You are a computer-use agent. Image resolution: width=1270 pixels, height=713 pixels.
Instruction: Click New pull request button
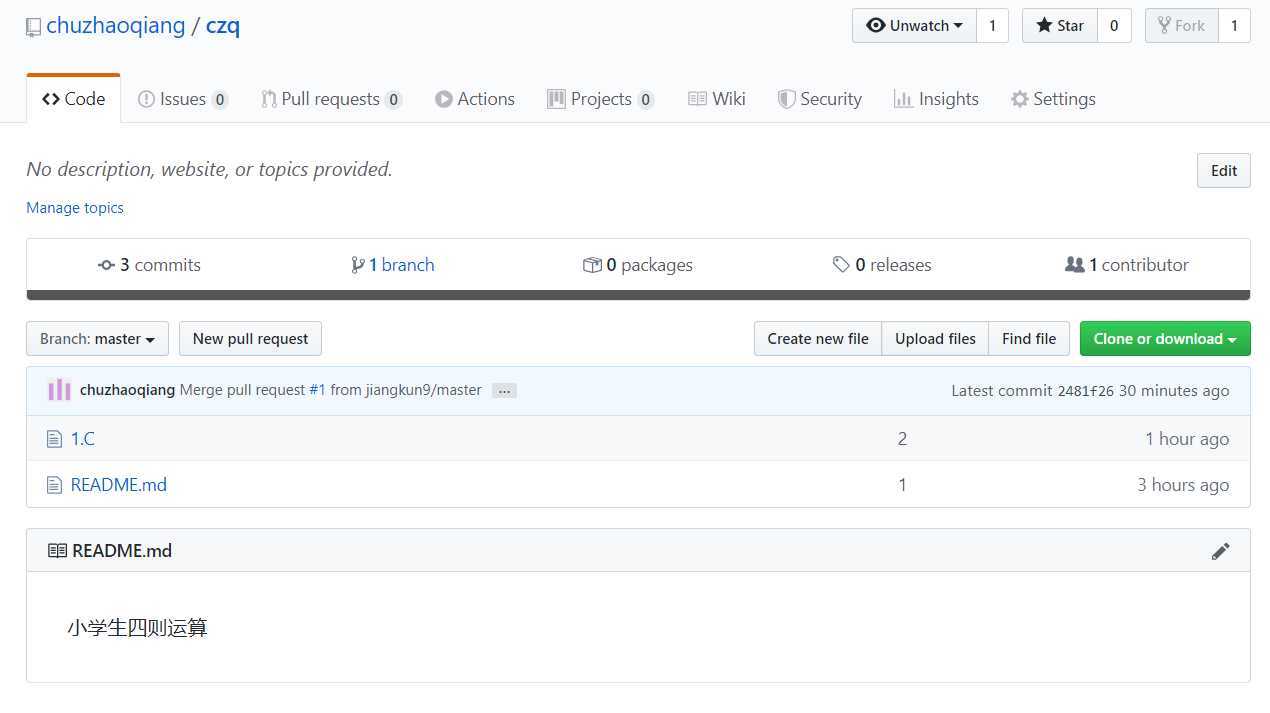click(x=250, y=339)
